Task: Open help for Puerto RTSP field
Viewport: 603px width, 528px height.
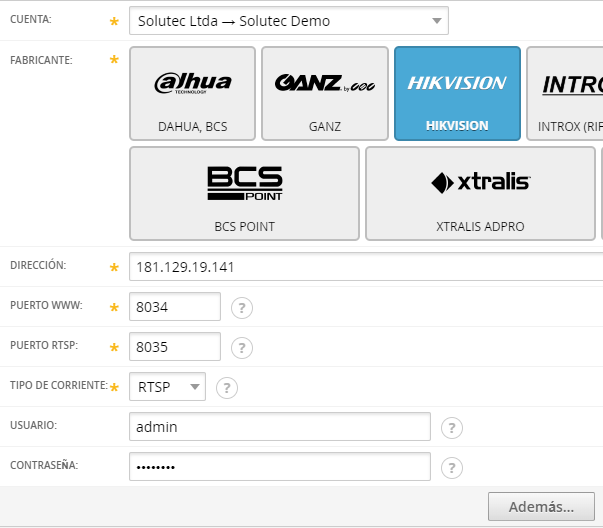Action: click(x=242, y=348)
